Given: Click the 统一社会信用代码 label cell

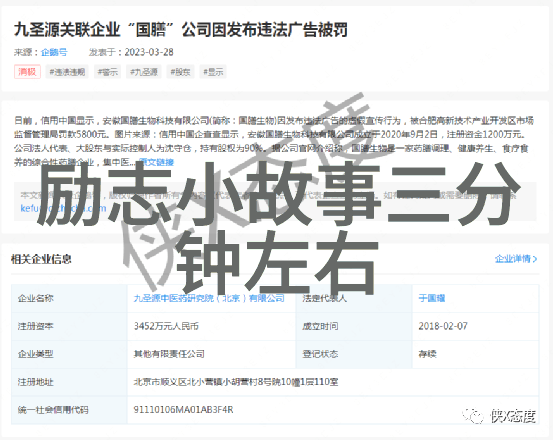Looking at the screenshot, I should pos(69,410).
